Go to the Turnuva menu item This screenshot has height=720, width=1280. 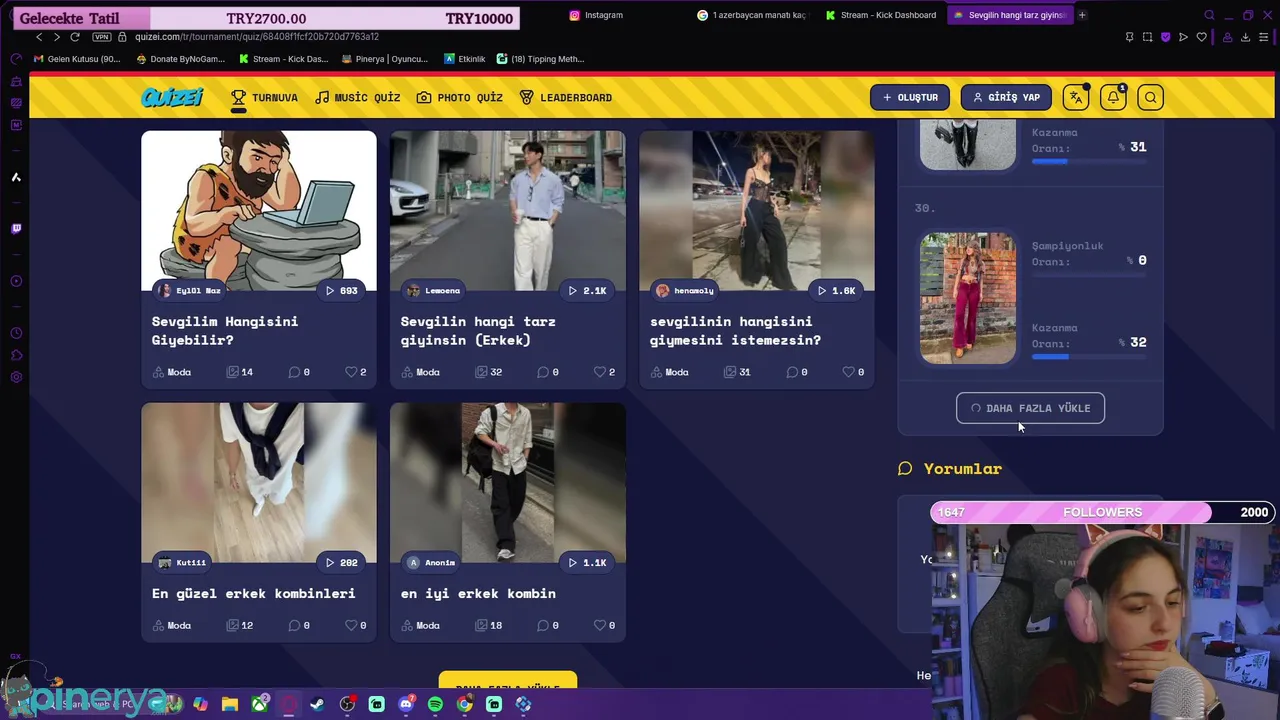(x=265, y=97)
